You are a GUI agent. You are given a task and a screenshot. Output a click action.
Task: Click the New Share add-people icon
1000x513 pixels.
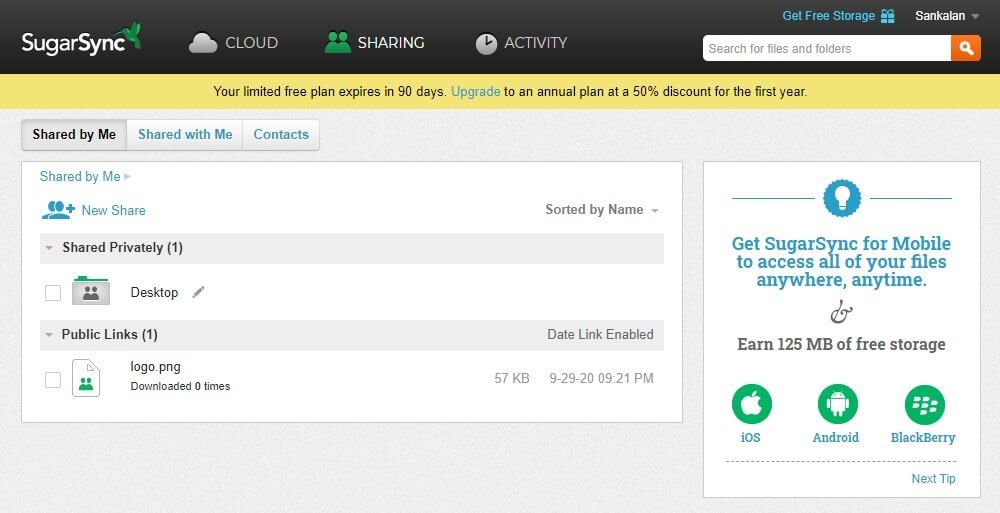58,210
